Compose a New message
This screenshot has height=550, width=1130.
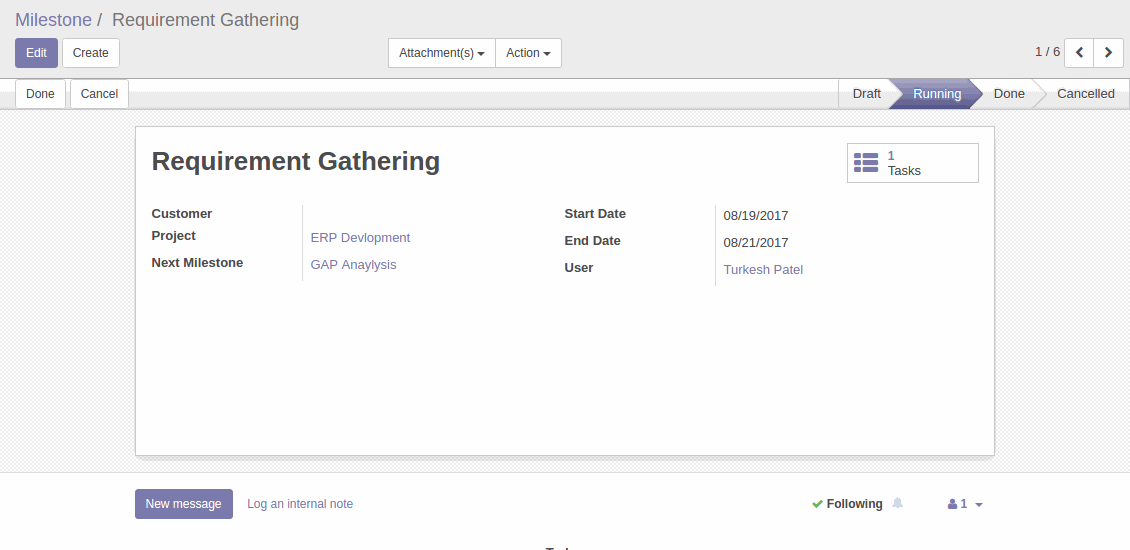[x=184, y=504]
